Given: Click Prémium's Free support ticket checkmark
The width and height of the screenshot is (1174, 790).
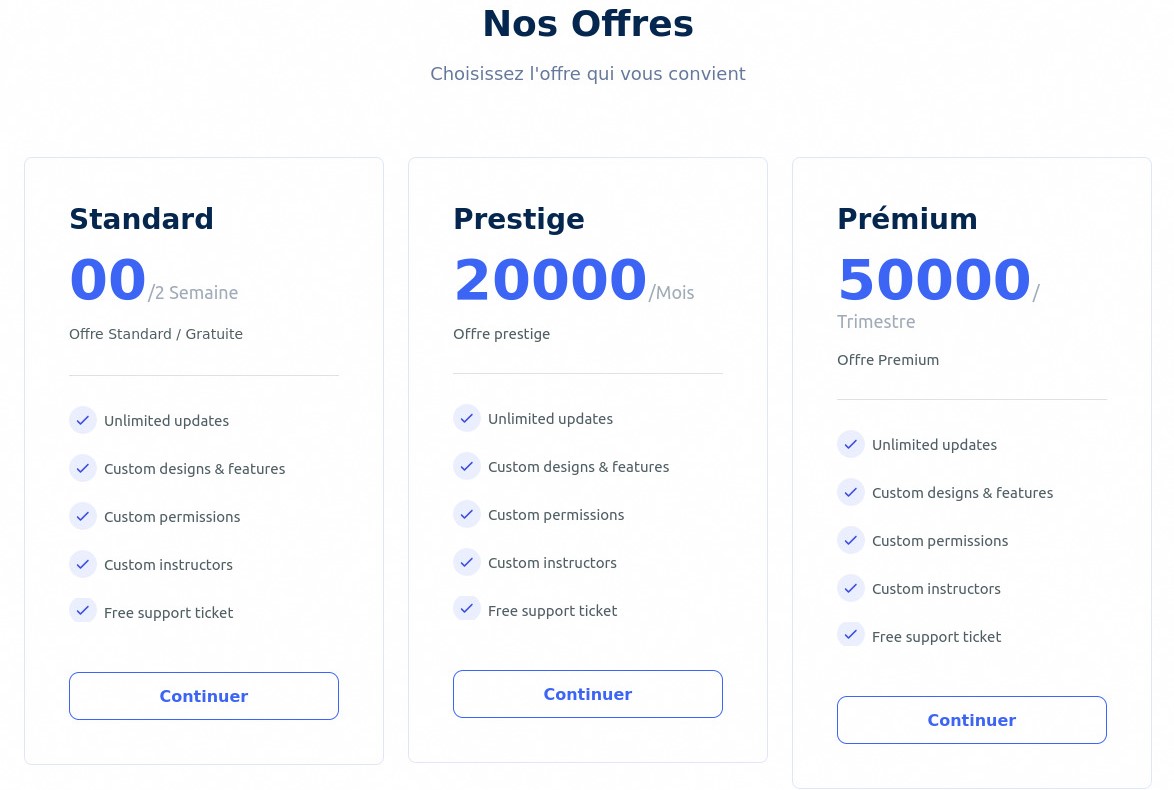Looking at the screenshot, I should point(850,636).
